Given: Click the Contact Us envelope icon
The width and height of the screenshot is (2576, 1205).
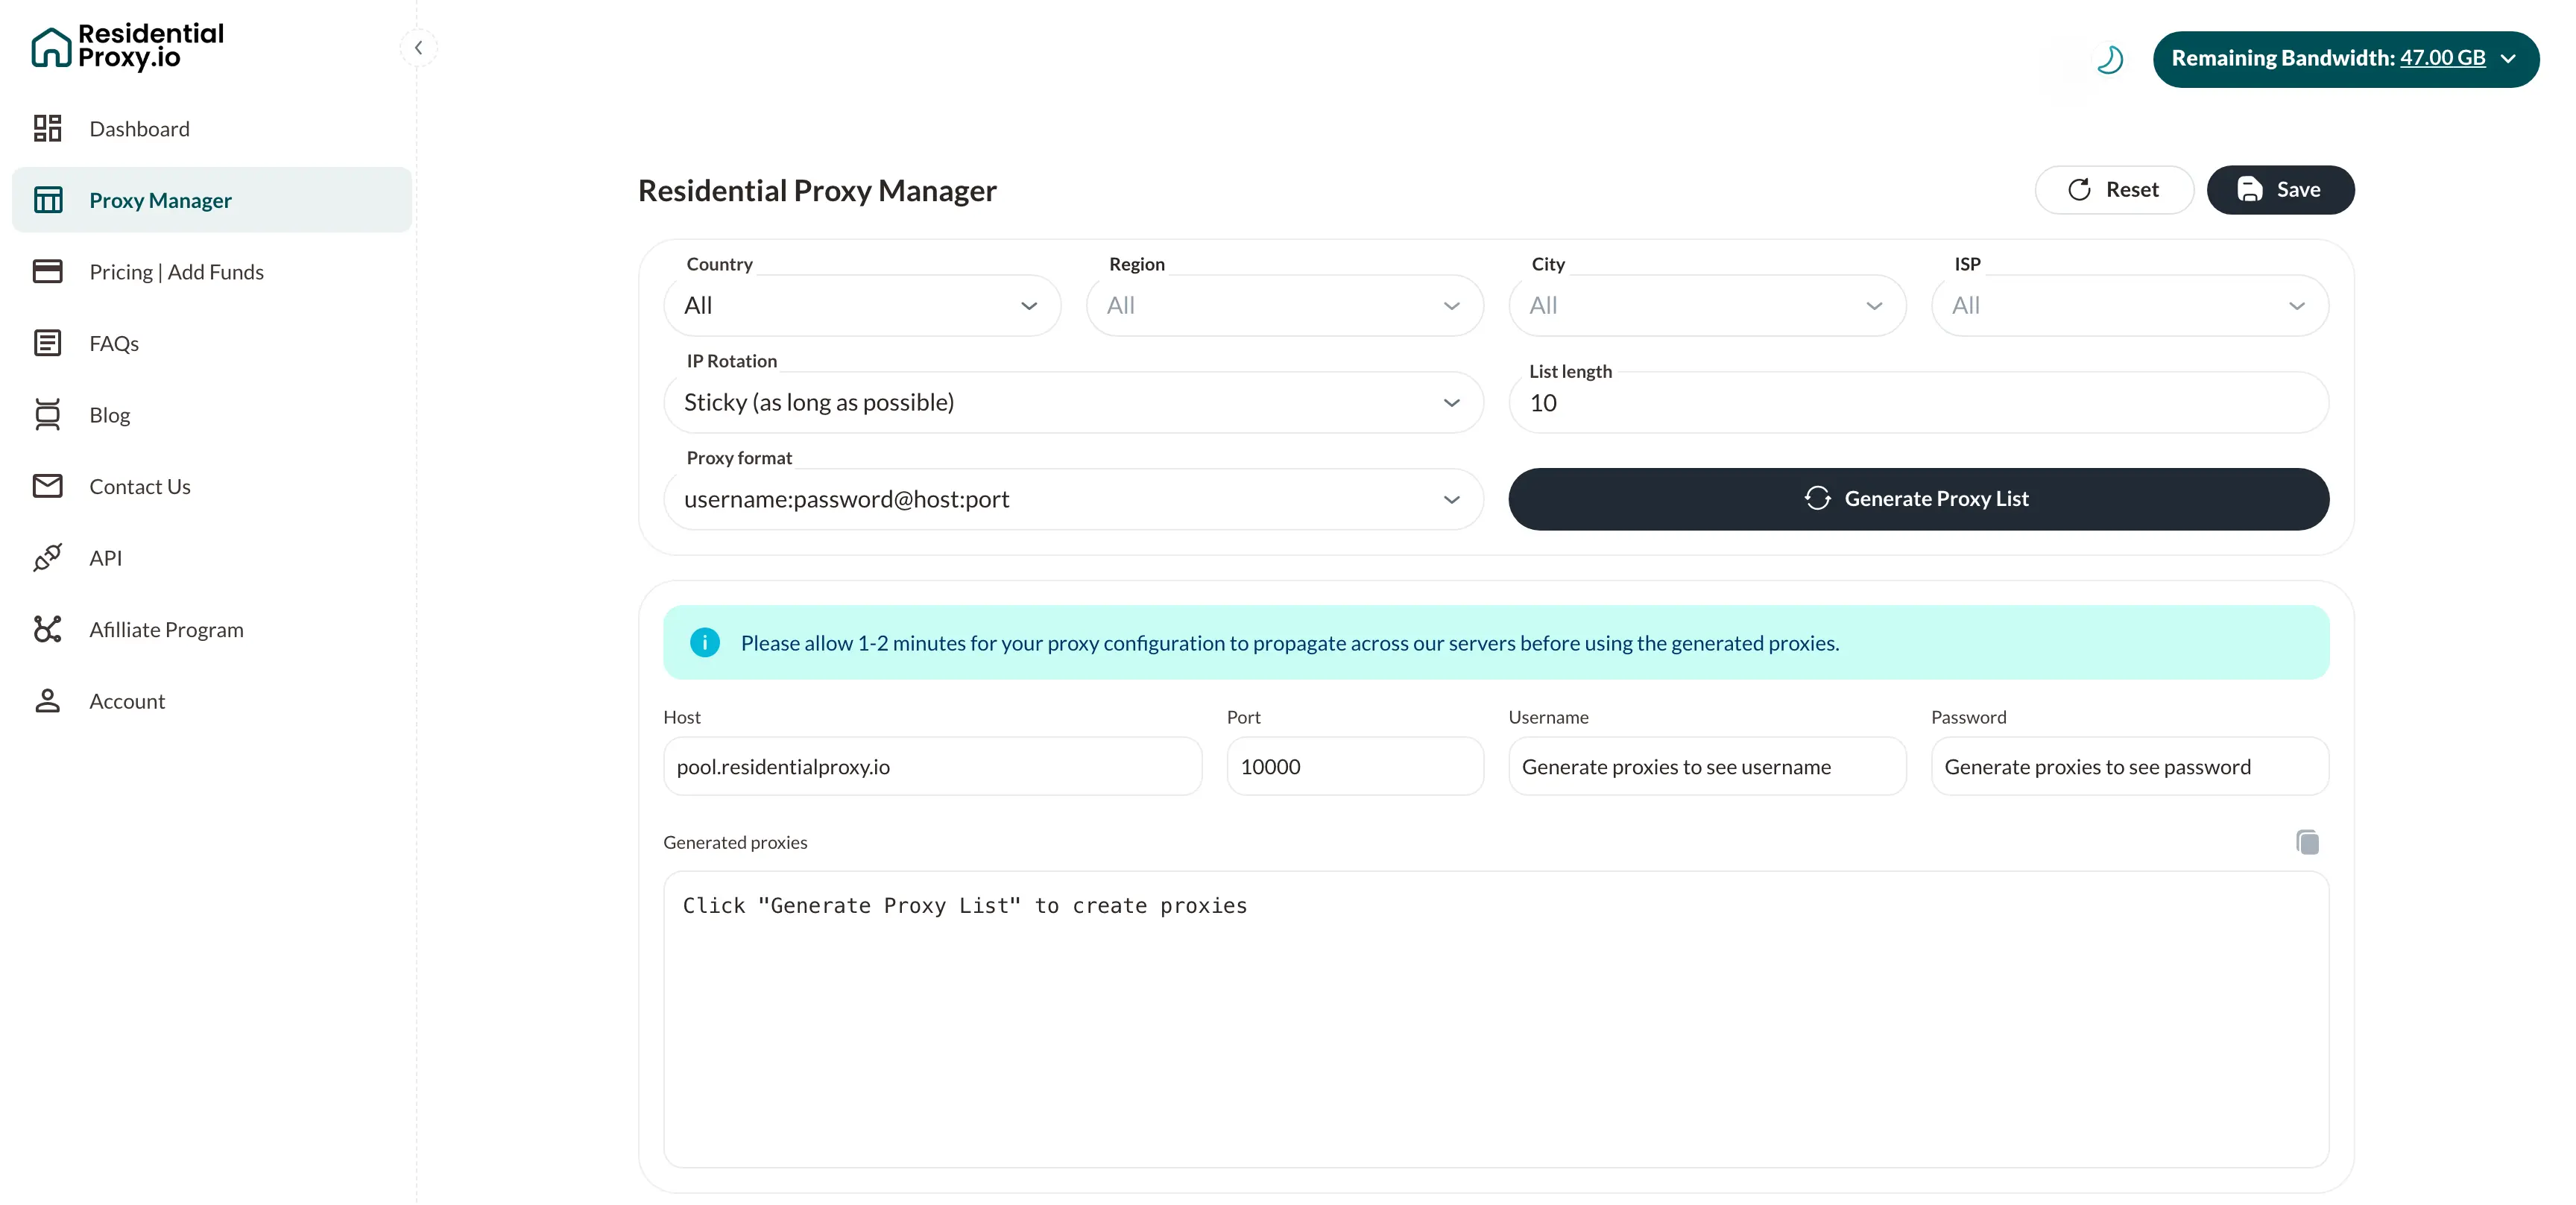Looking at the screenshot, I should 47,486.
